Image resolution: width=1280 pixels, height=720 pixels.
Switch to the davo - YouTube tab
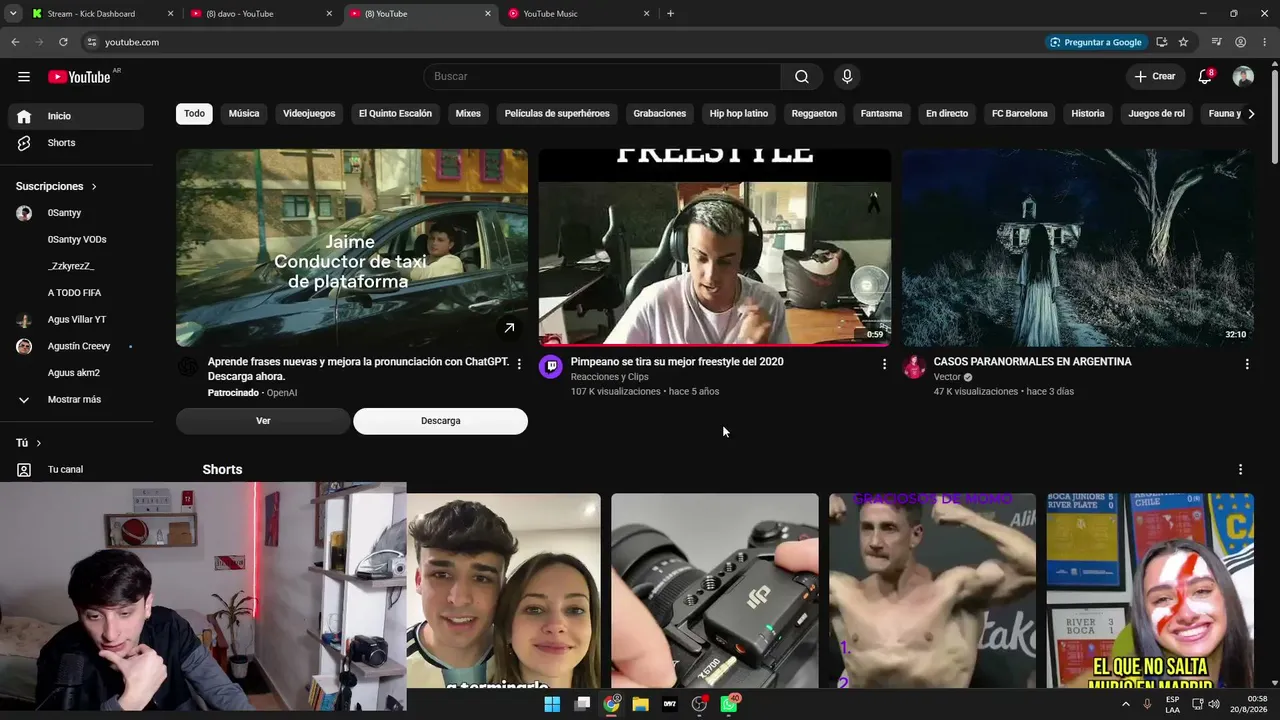tap(262, 14)
